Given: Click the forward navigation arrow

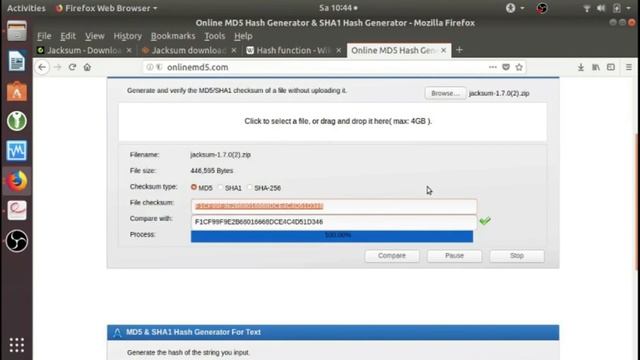Looking at the screenshot, I should click(x=57, y=67).
